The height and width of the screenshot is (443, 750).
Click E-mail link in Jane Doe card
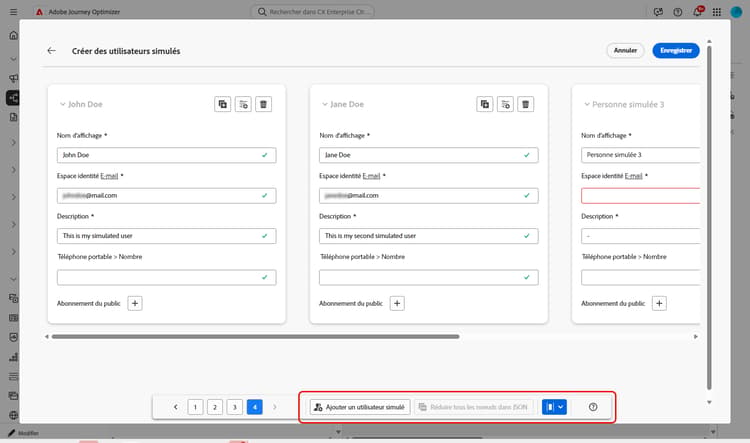tap(371, 176)
